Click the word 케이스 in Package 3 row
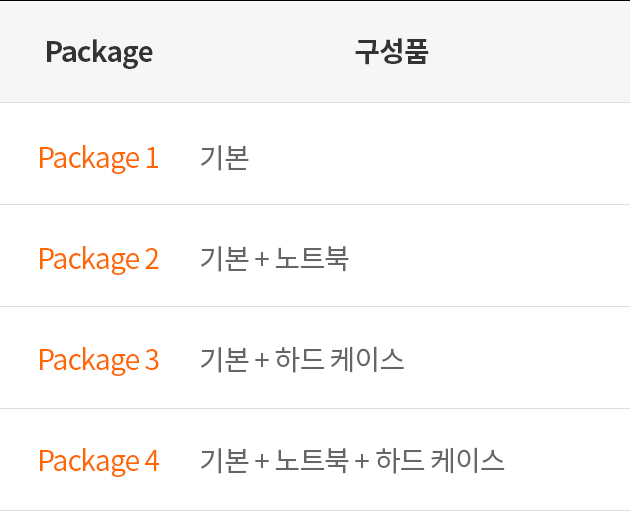Image resolution: width=630 pixels, height=511 pixels. tap(367, 359)
